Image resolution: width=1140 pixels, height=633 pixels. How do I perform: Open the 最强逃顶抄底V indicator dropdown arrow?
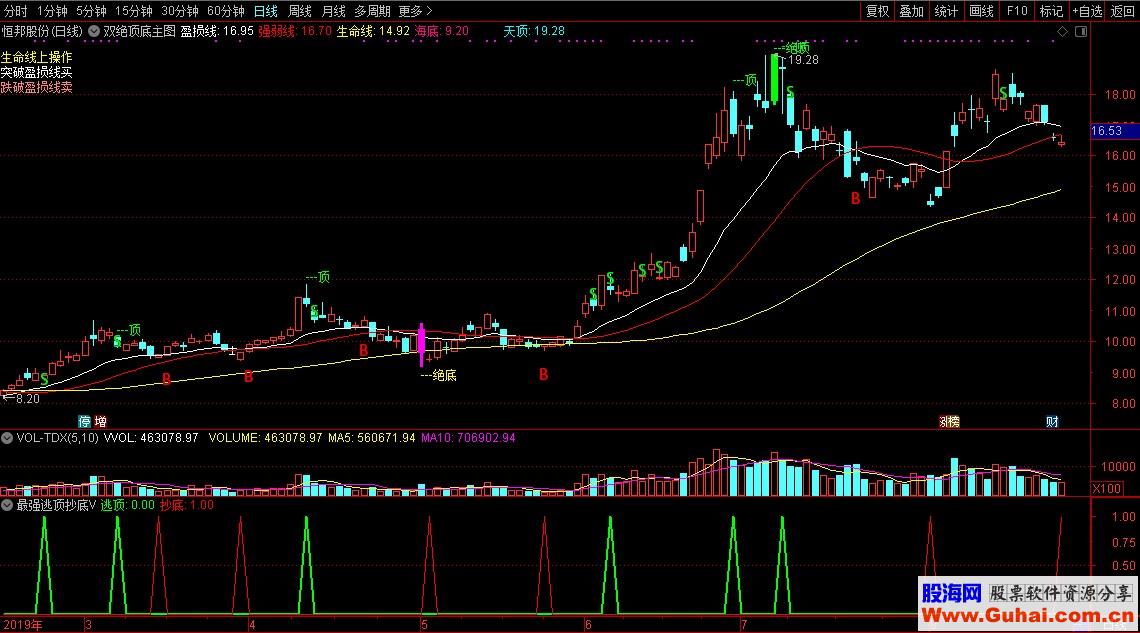7,505
